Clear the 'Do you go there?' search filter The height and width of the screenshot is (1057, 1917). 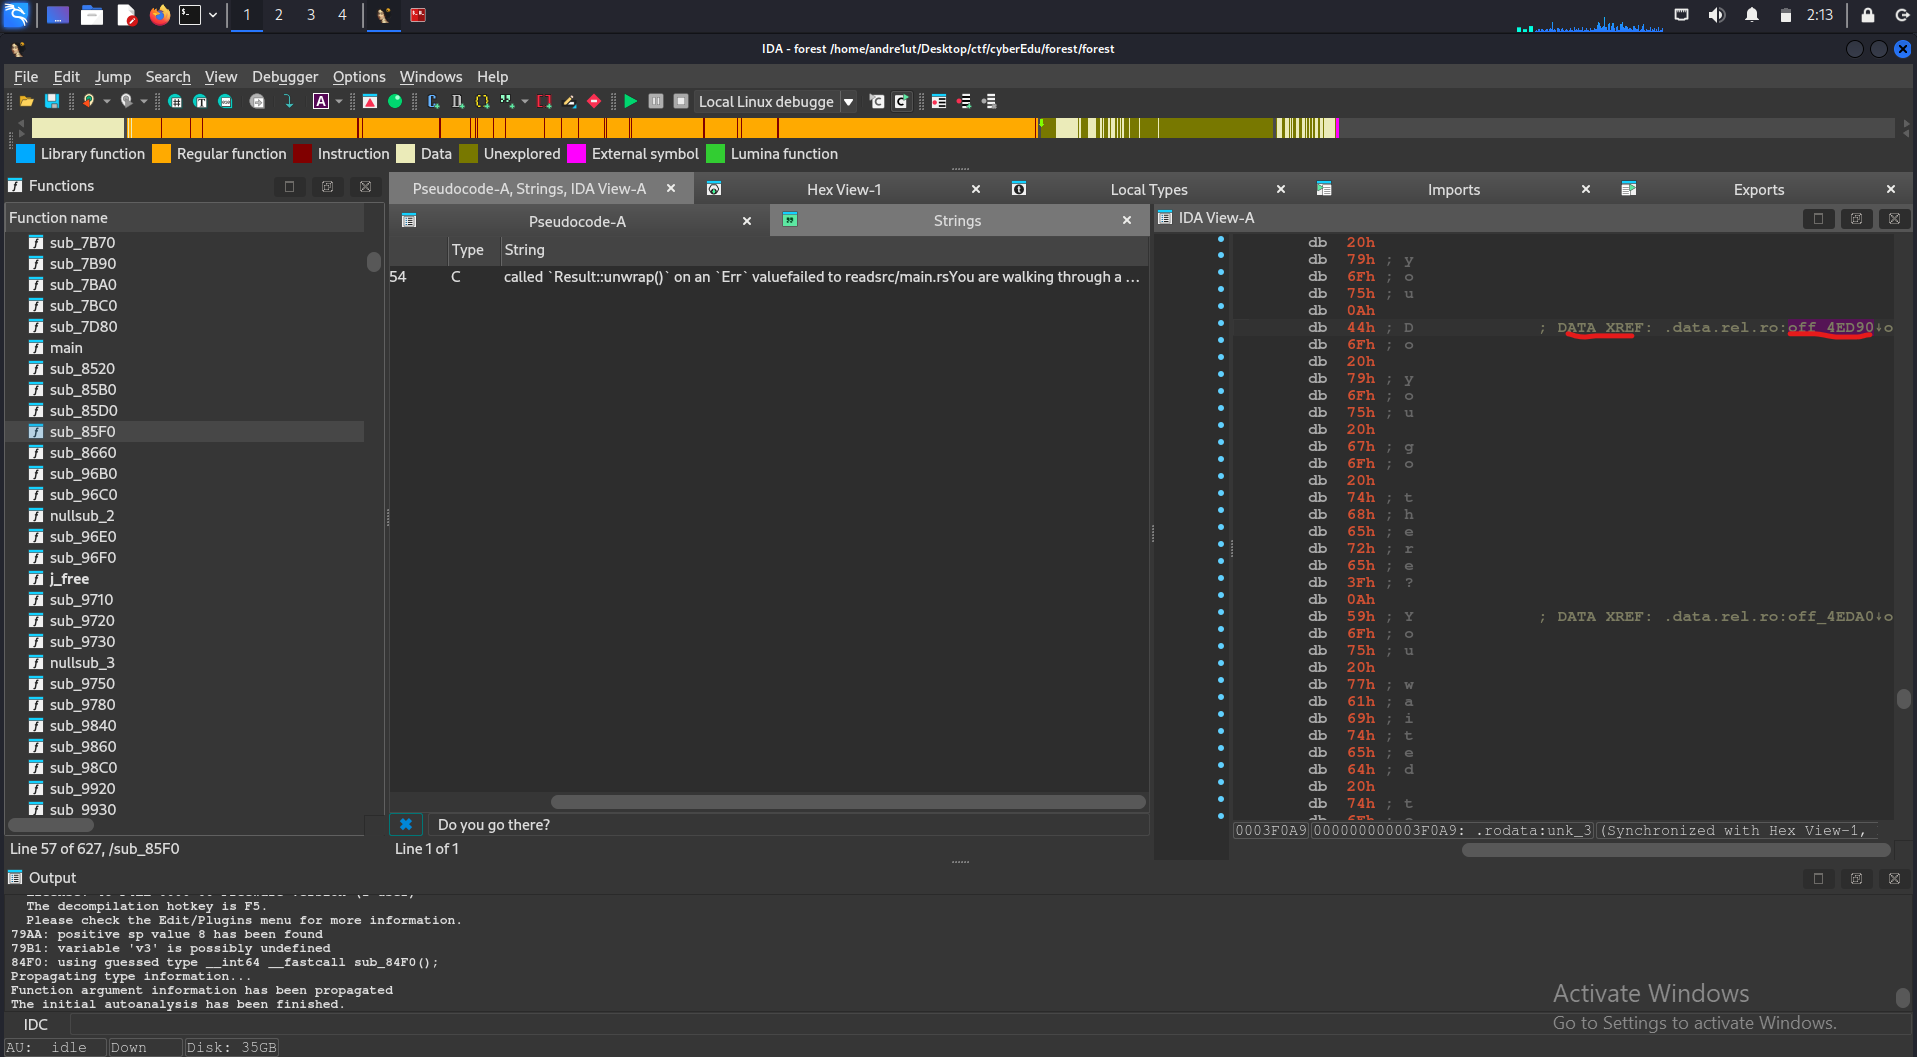pyautogui.click(x=406, y=824)
